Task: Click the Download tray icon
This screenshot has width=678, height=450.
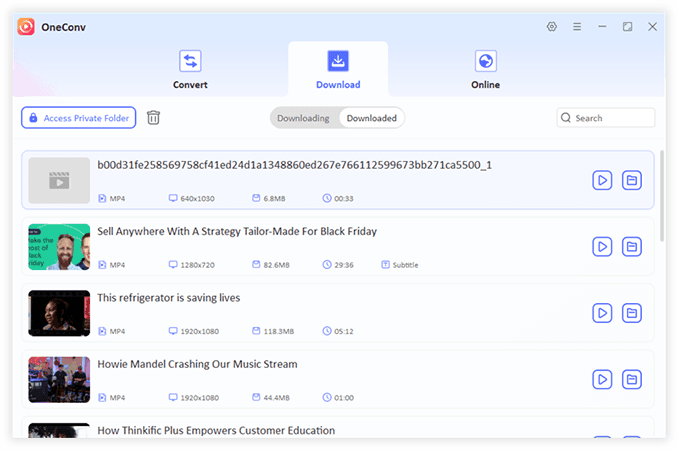Action: coord(338,61)
